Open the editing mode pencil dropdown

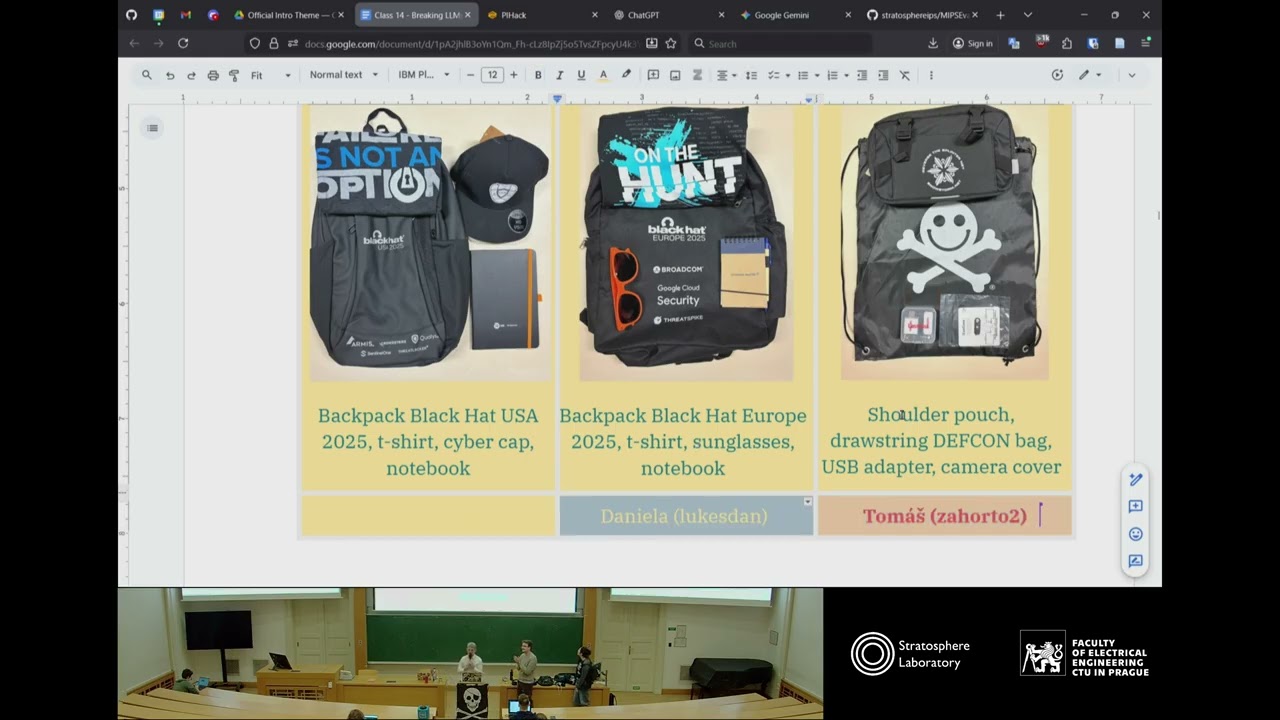point(1089,75)
